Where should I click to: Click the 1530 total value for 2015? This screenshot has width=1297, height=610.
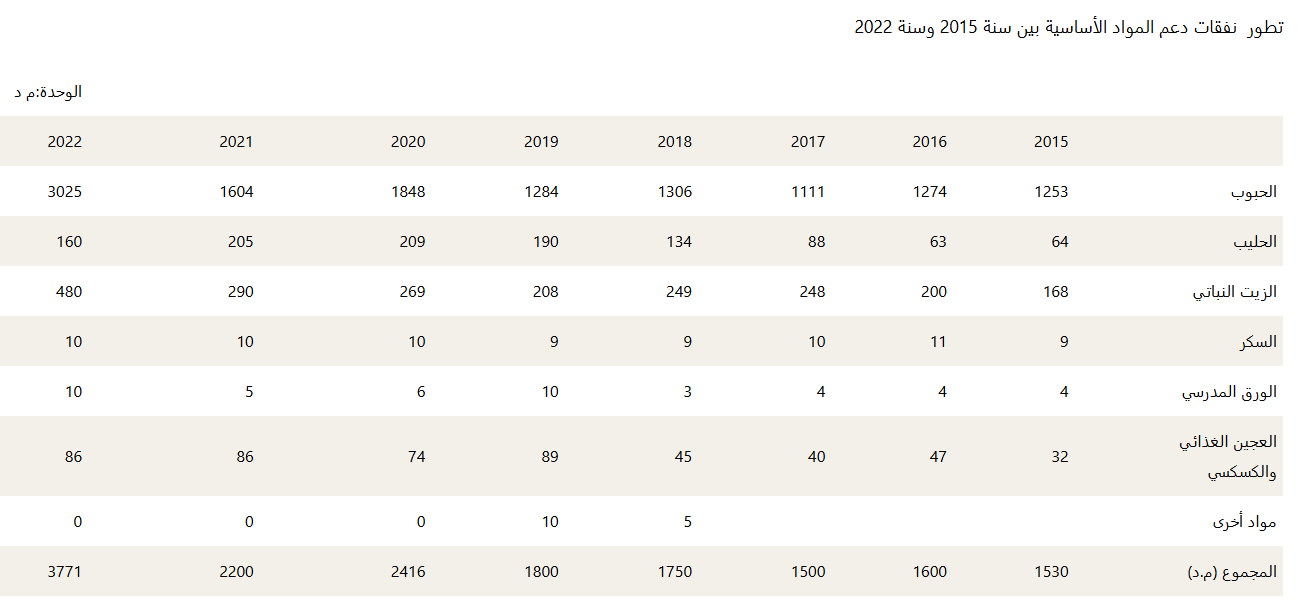click(x=1051, y=572)
